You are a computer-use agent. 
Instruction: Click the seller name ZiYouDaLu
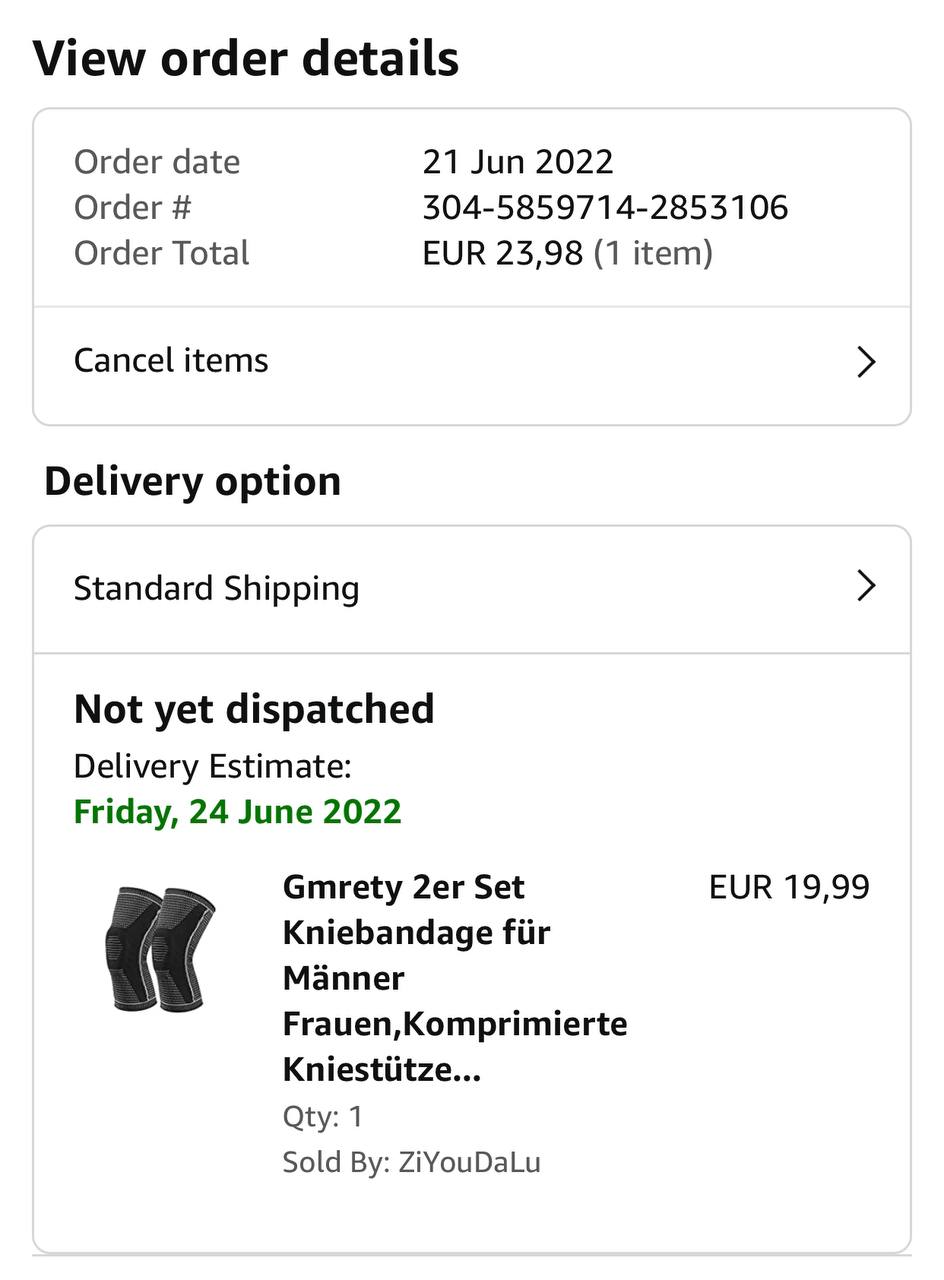coord(469,1162)
